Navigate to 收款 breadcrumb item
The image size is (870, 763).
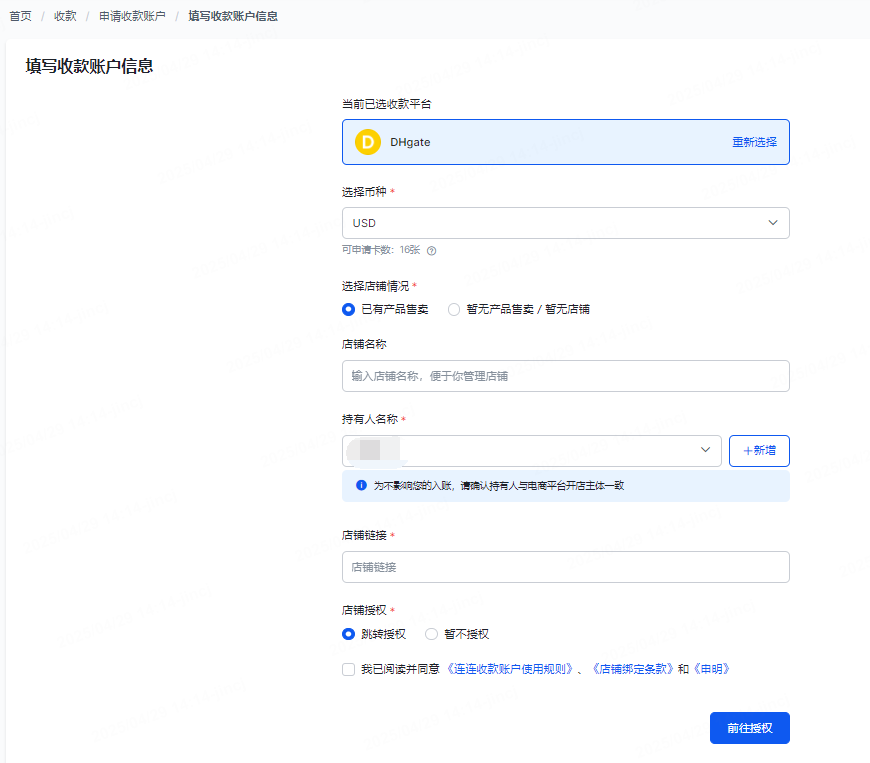(x=65, y=17)
